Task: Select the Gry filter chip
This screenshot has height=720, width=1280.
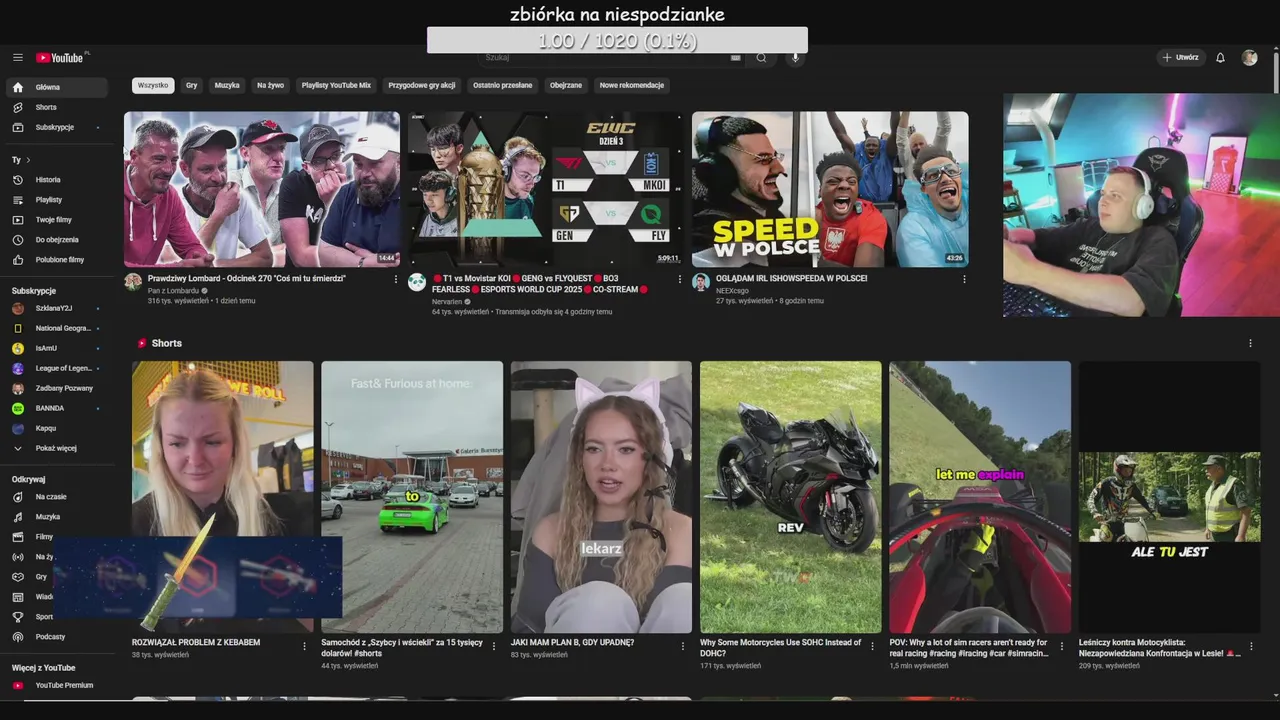Action: (191, 85)
